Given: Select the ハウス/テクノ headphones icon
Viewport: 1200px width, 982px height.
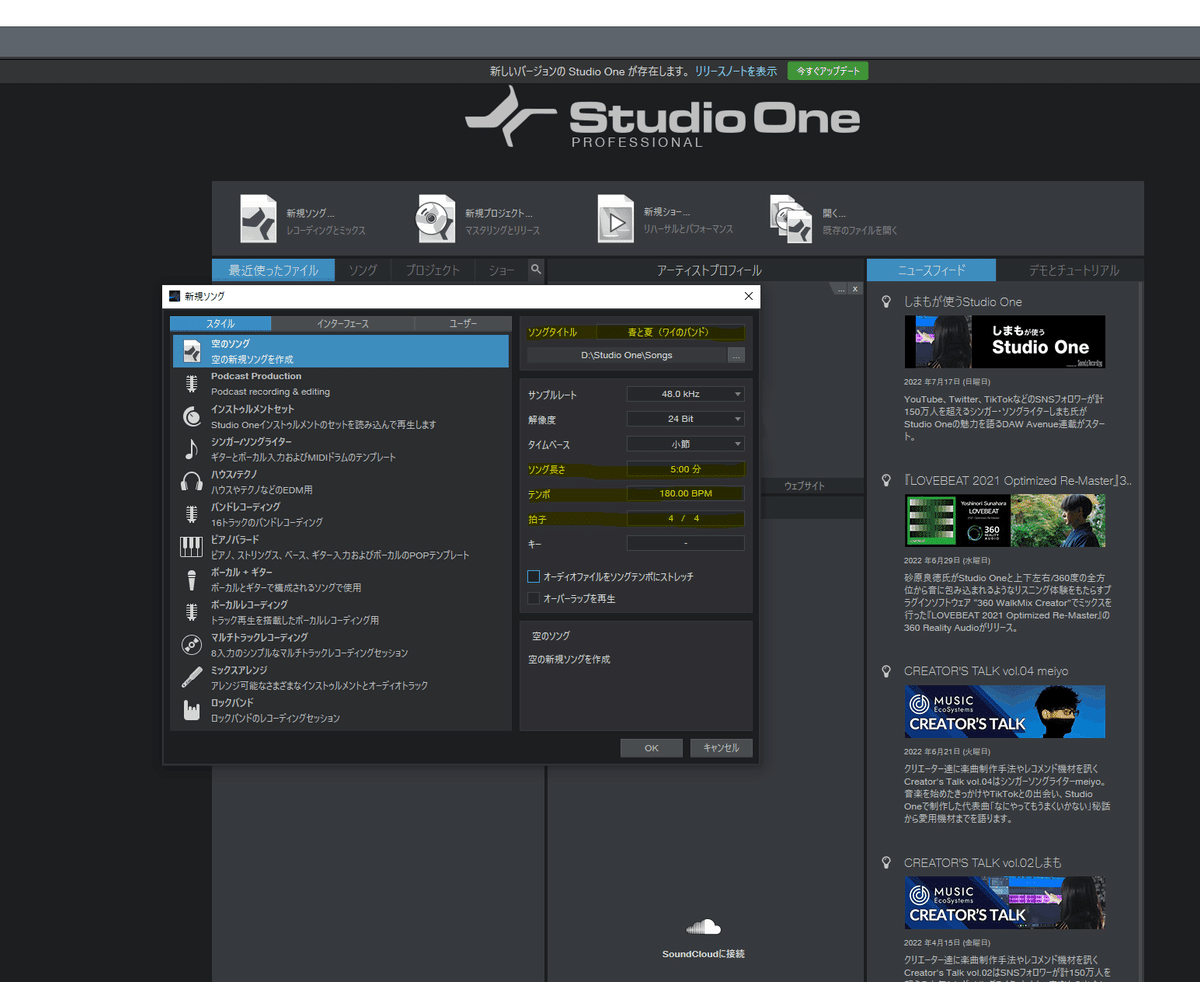Looking at the screenshot, I should click(x=192, y=482).
